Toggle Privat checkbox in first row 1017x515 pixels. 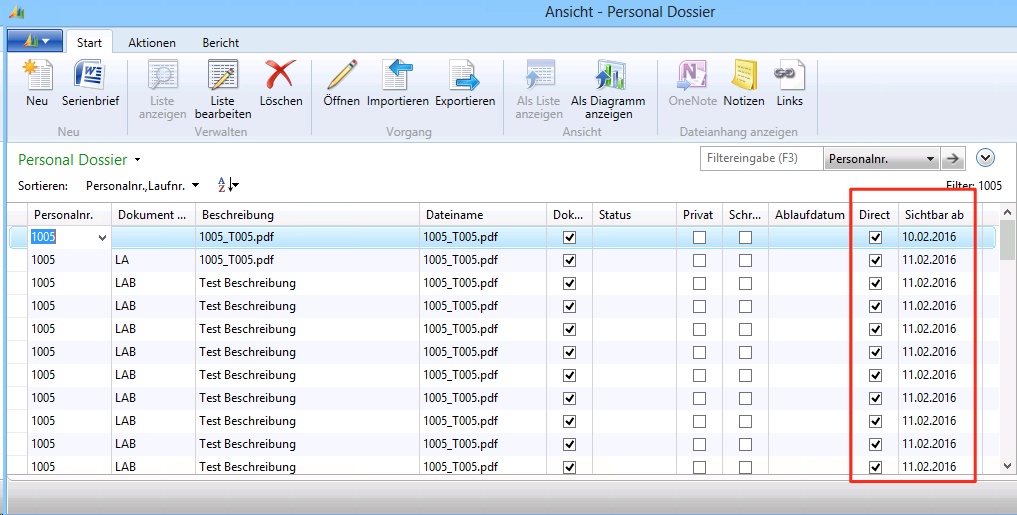699,237
